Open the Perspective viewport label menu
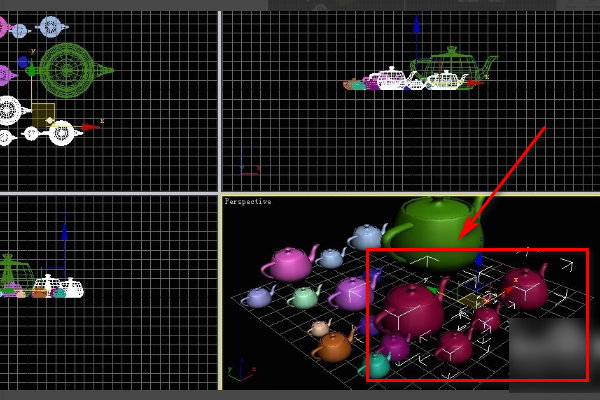600x400 pixels. pyautogui.click(x=248, y=201)
